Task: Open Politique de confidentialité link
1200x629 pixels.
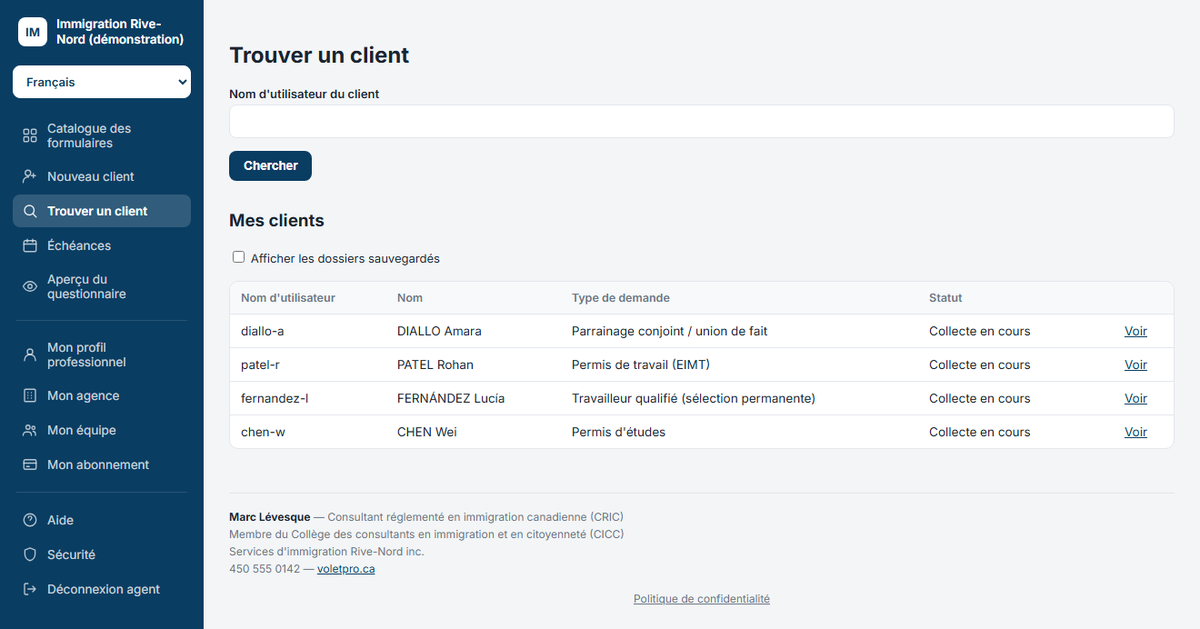Action: (x=702, y=599)
